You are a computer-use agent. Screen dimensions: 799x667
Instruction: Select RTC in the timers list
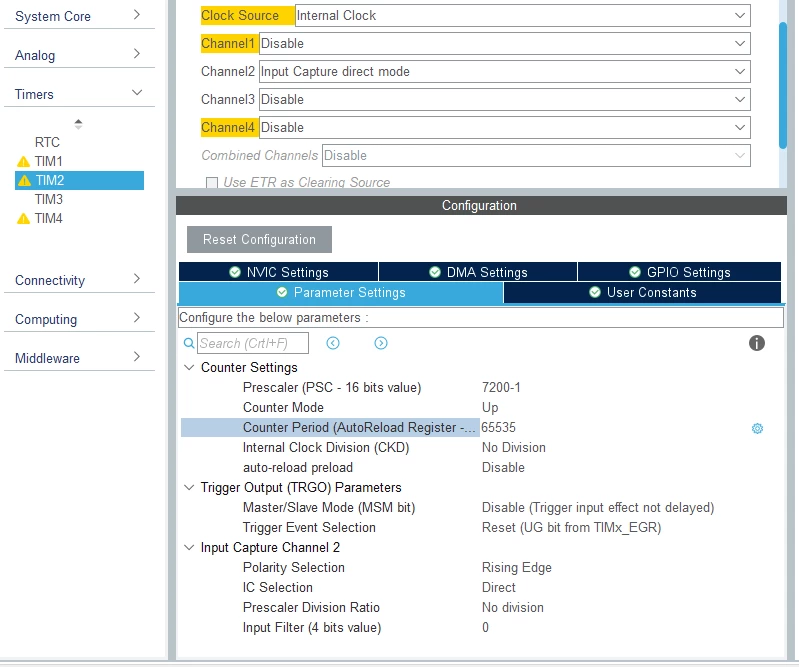coord(47,142)
